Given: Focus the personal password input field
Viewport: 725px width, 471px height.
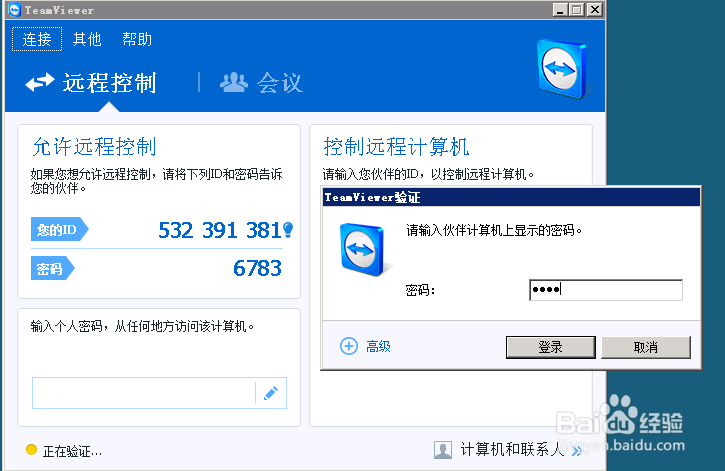Looking at the screenshot, I should coord(144,393).
